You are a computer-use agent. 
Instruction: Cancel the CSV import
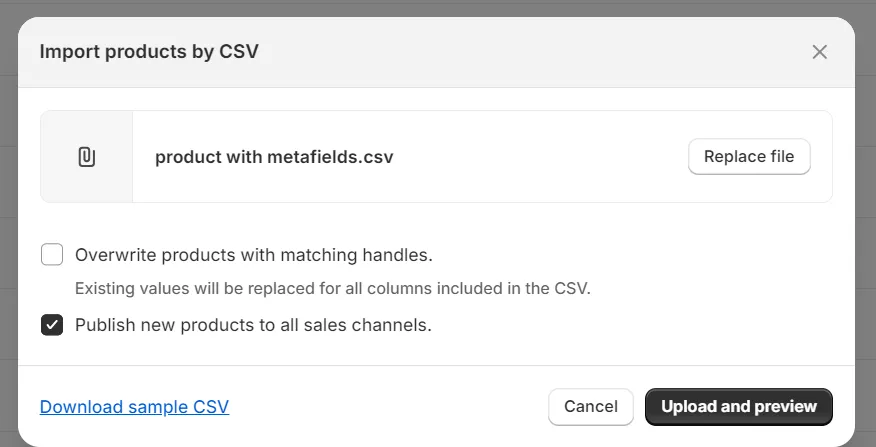point(591,407)
